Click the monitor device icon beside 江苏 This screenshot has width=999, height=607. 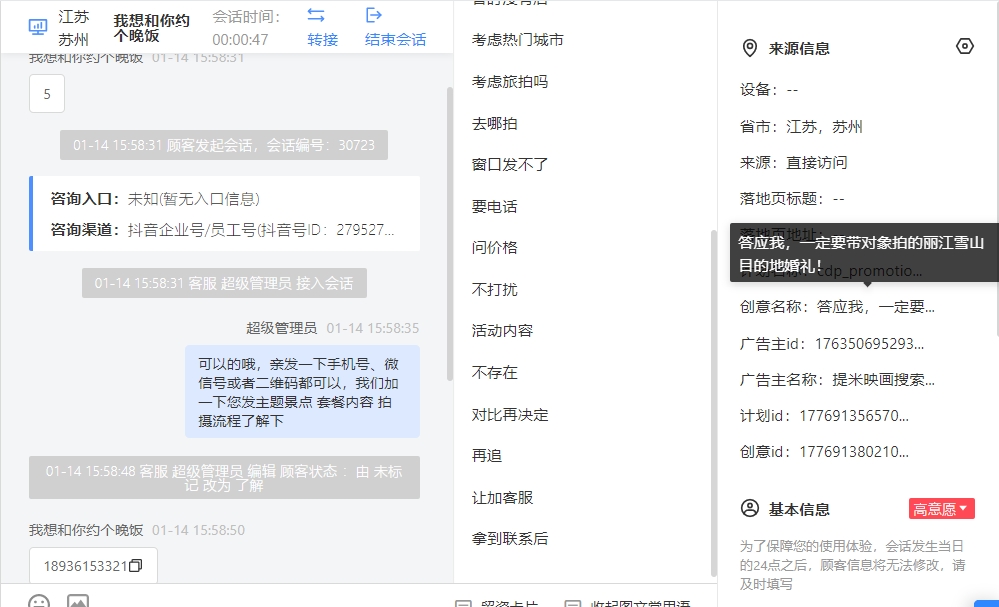click(38, 27)
